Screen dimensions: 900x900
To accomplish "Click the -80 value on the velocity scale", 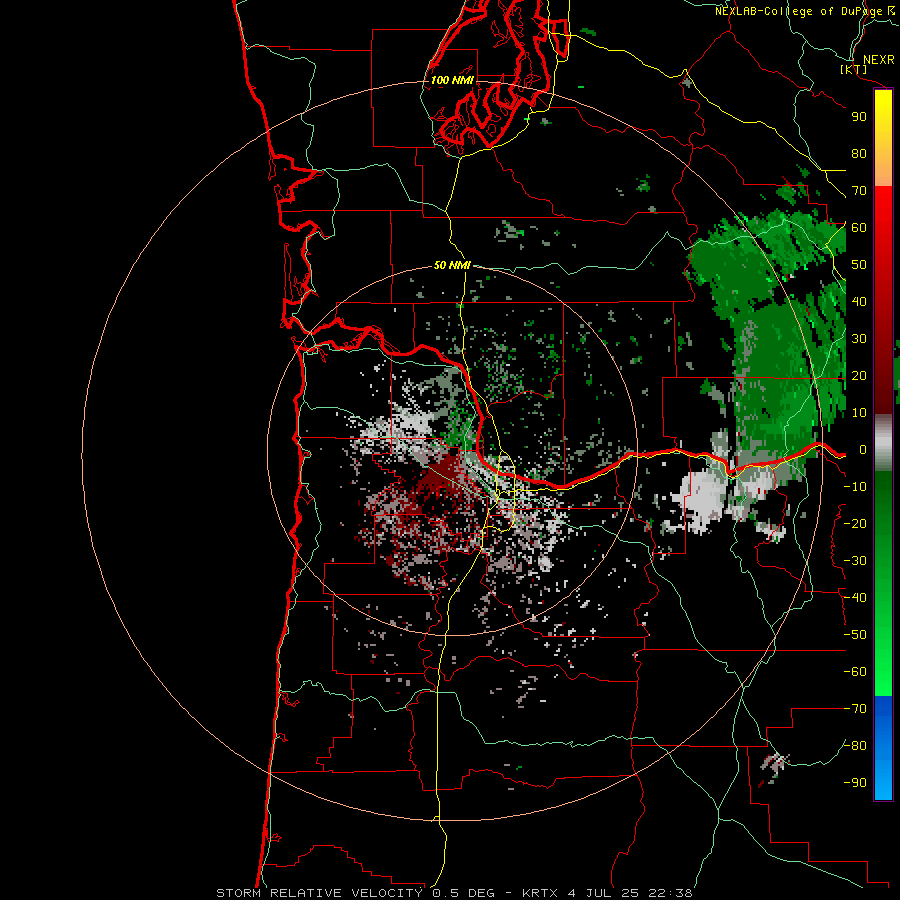I will [855, 746].
